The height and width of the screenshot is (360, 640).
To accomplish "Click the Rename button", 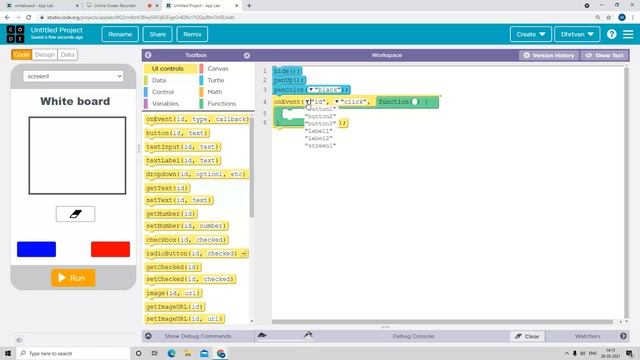I will [x=120, y=34].
